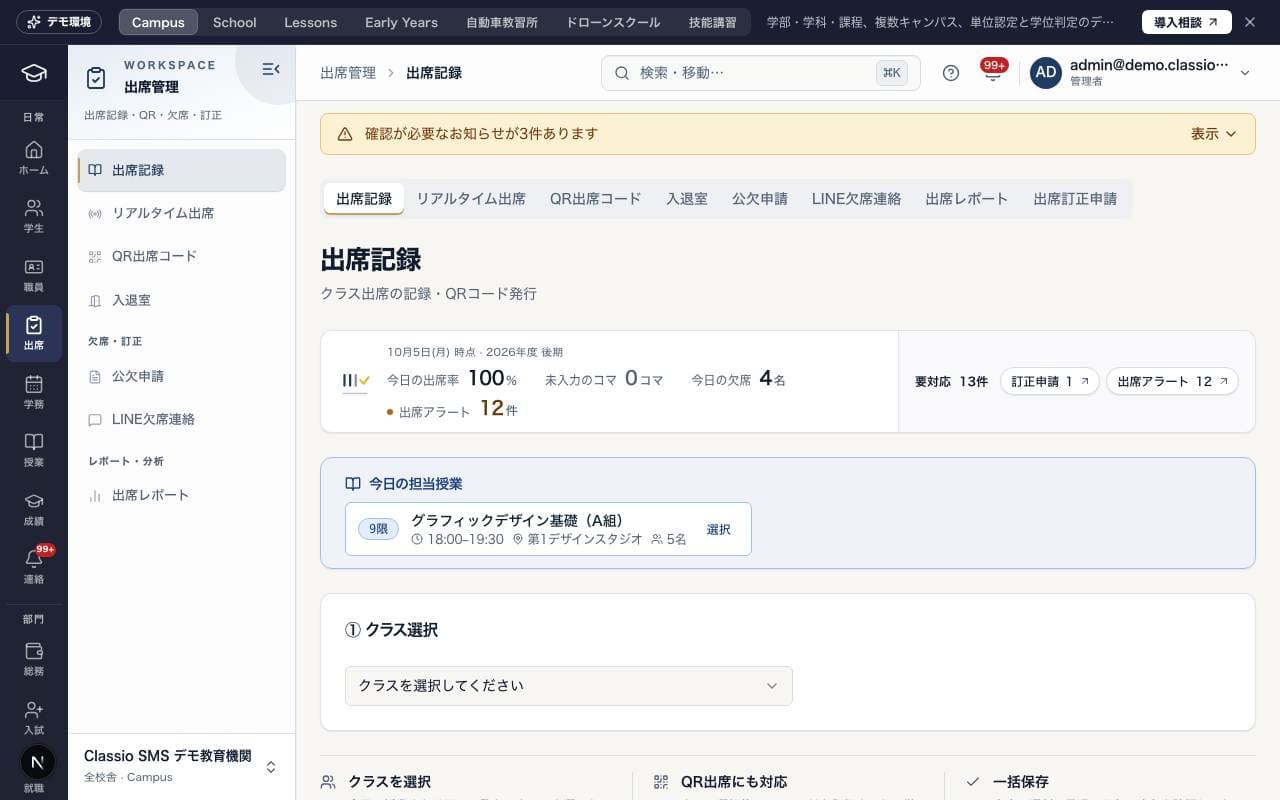Open the 出席訂正申請 tab

tap(1075, 199)
